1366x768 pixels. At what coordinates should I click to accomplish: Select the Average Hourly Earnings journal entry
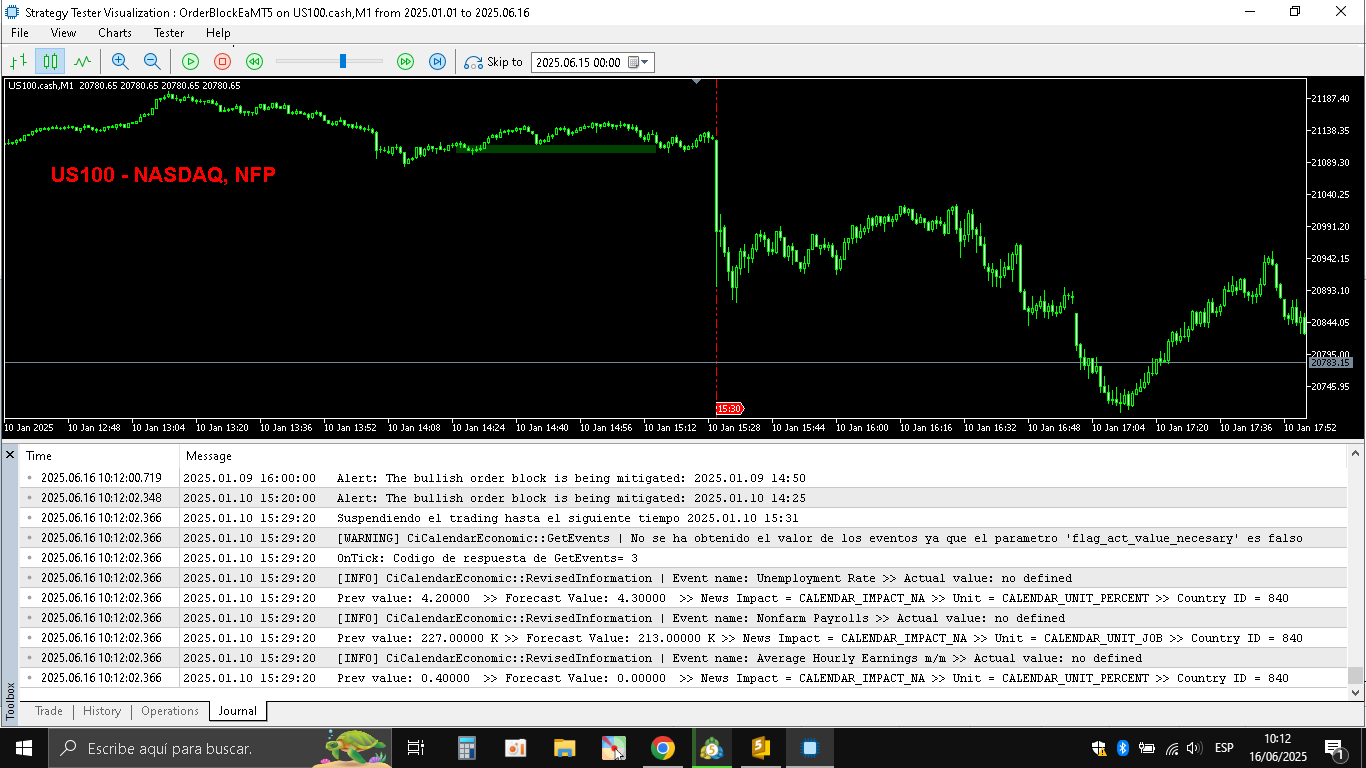pos(683,658)
